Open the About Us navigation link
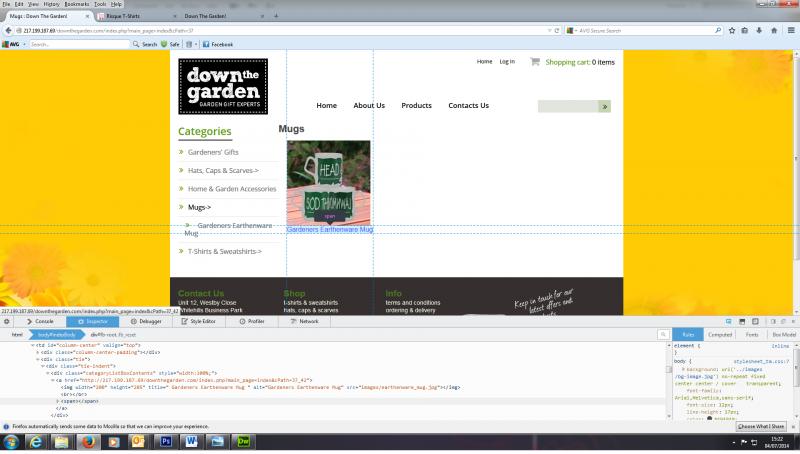 pyautogui.click(x=369, y=106)
